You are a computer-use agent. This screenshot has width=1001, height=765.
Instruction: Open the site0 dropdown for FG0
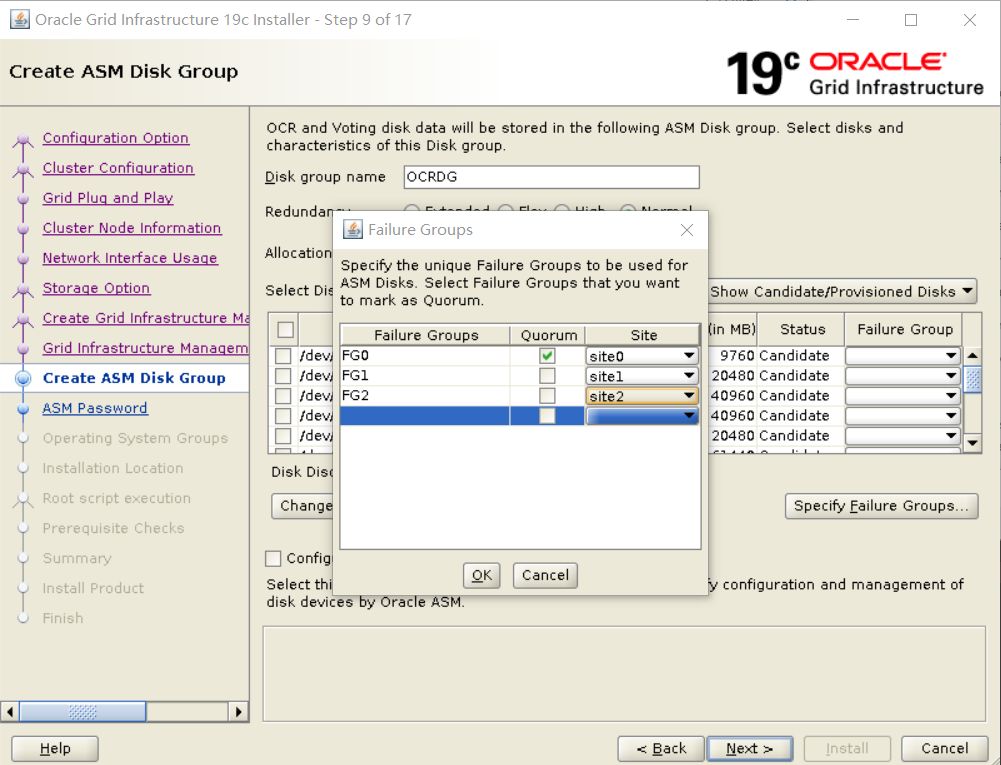642,356
